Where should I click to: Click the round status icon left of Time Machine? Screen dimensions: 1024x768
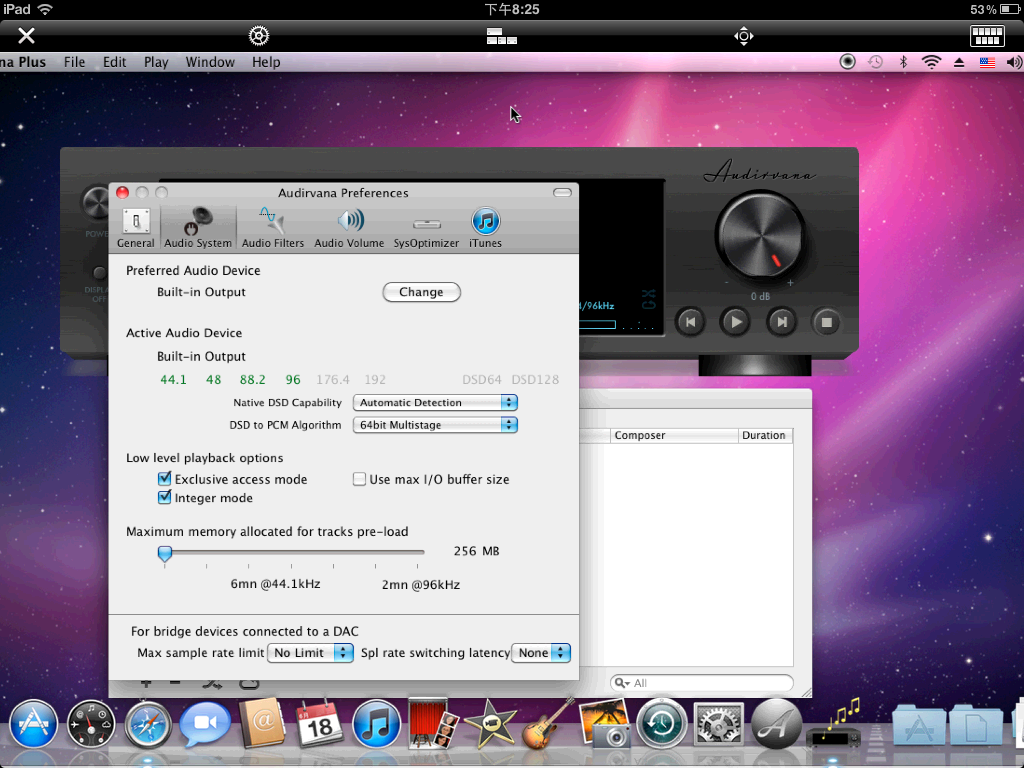click(x=847, y=62)
